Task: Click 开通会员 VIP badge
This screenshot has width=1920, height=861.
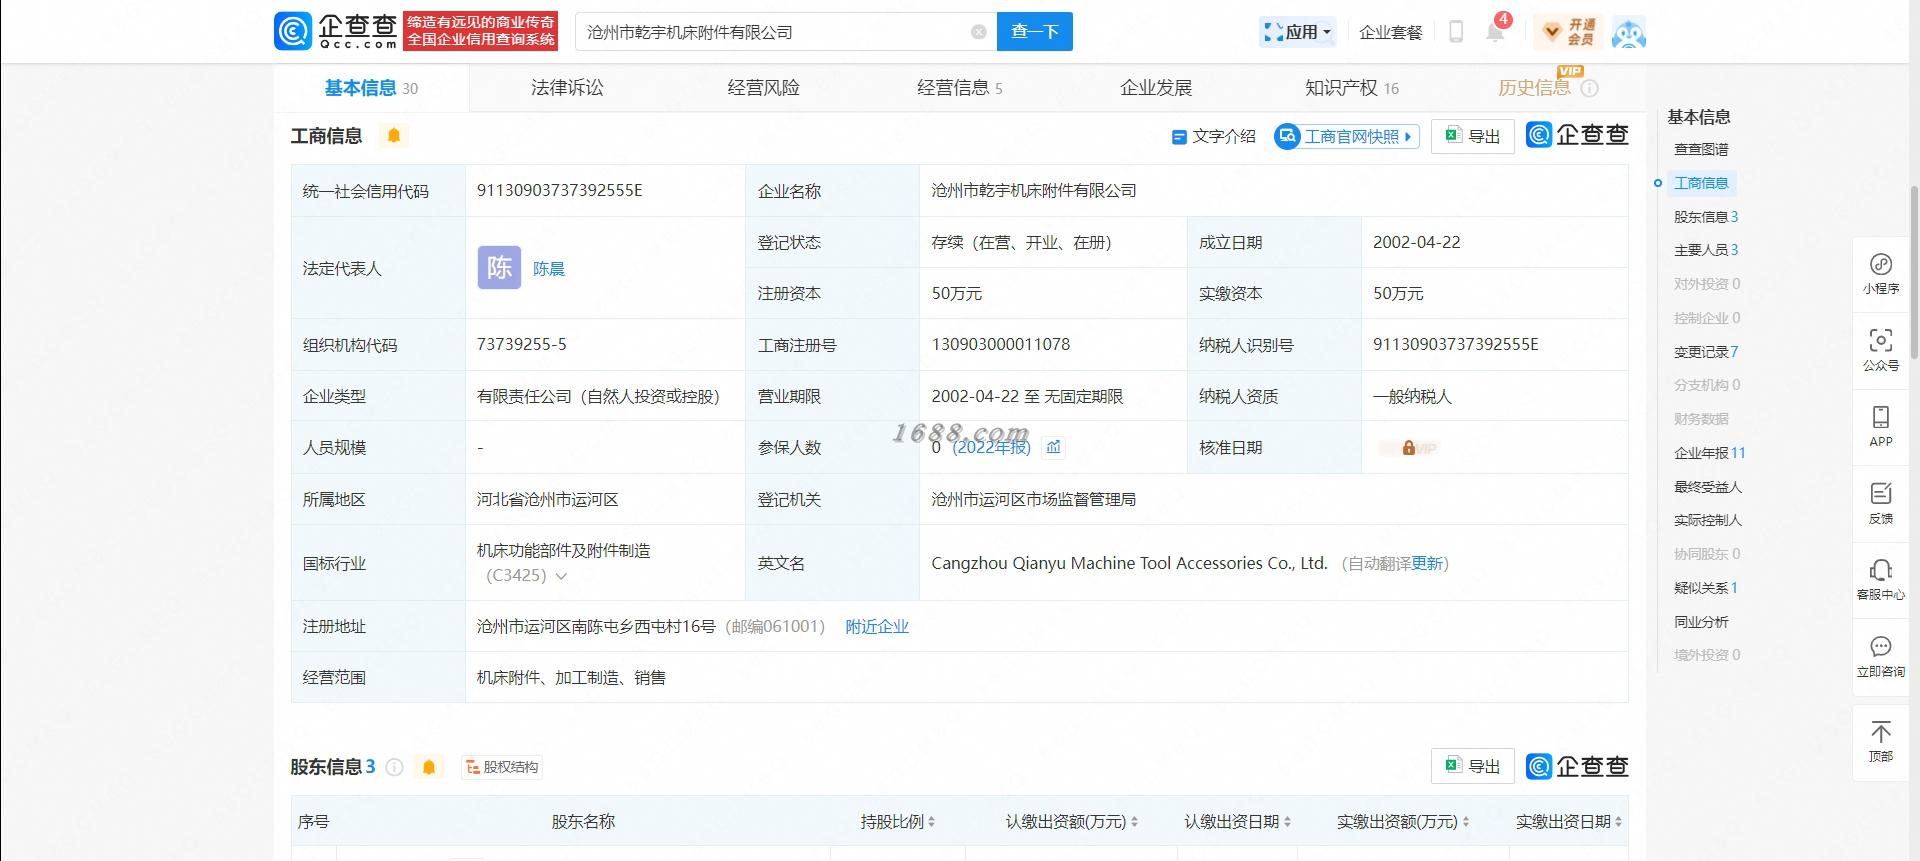Action: pyautogui.click(x=1569, y=32)
